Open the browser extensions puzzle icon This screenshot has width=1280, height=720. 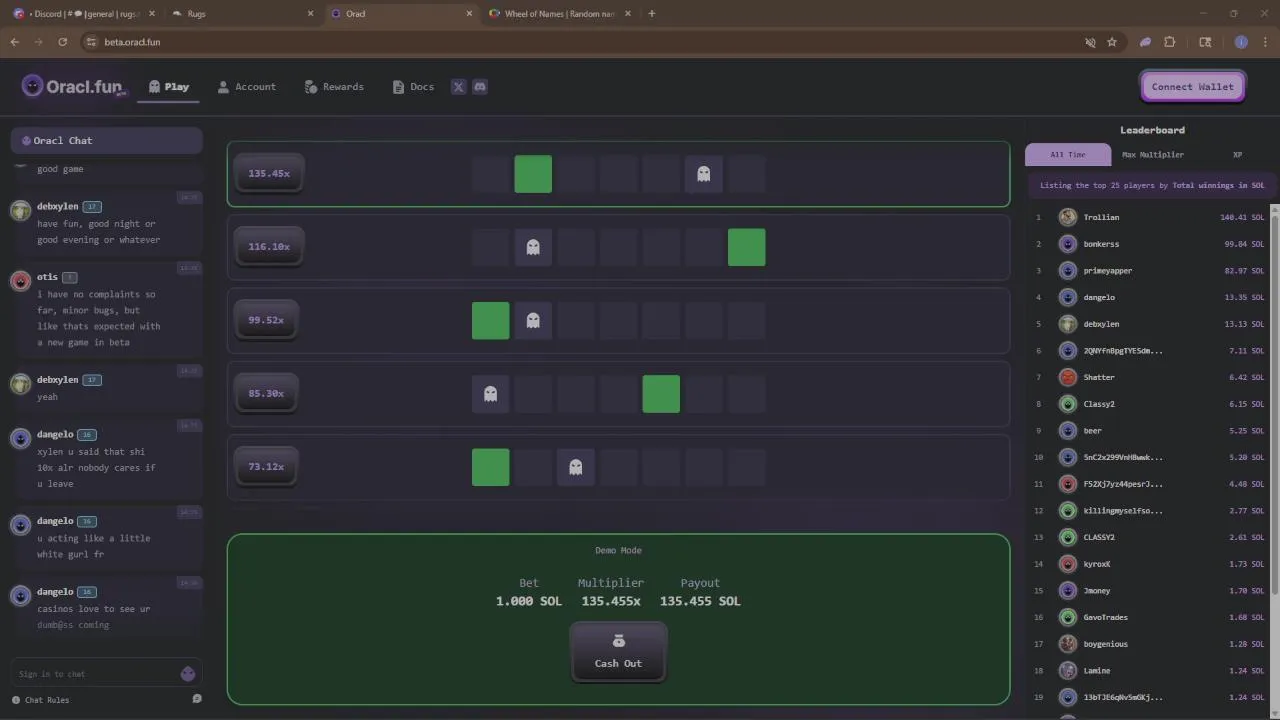[x=1170, y=42]
